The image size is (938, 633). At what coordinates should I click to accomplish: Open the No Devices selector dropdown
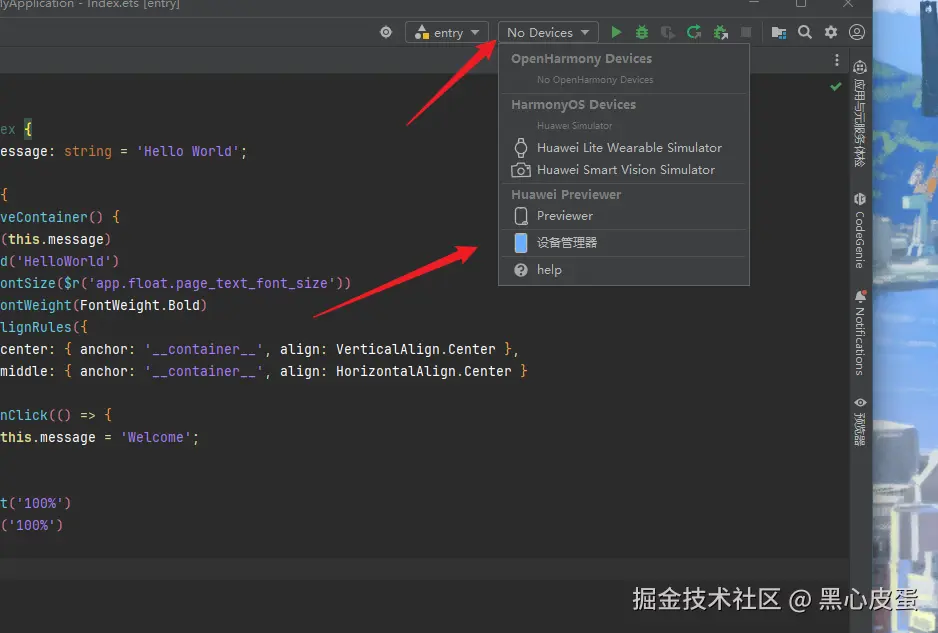click(548, 32)
